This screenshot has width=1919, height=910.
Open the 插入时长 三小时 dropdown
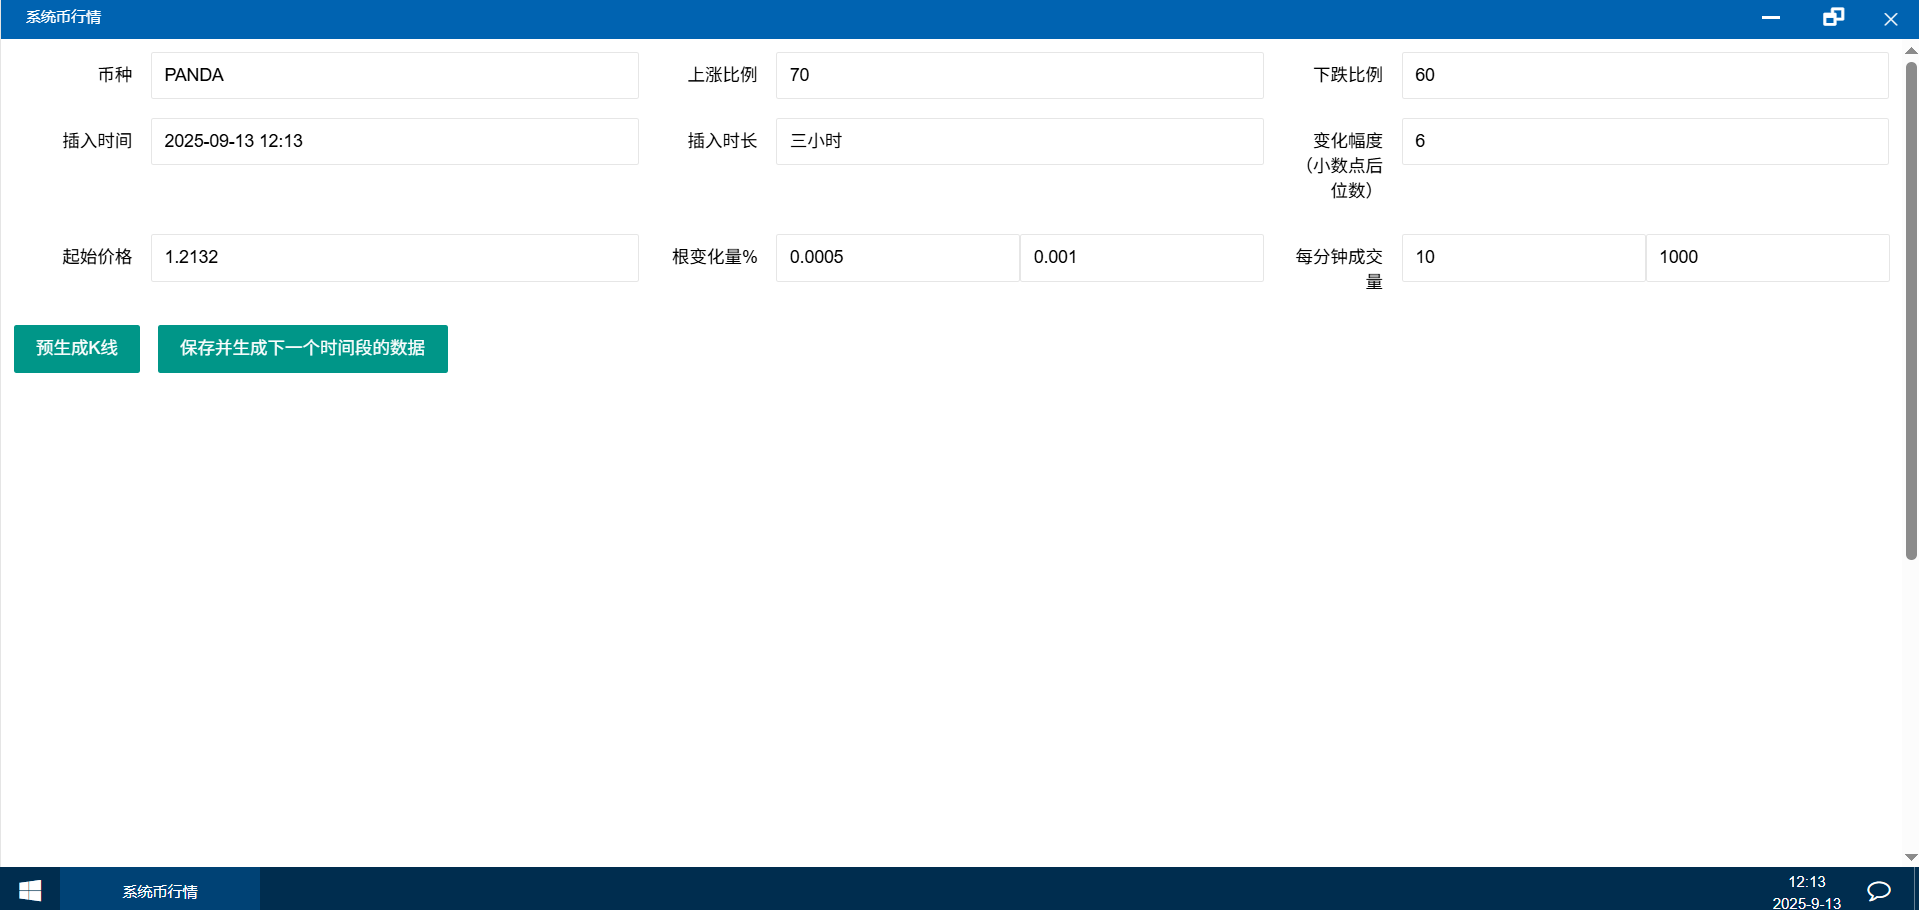click(1019, 141)
